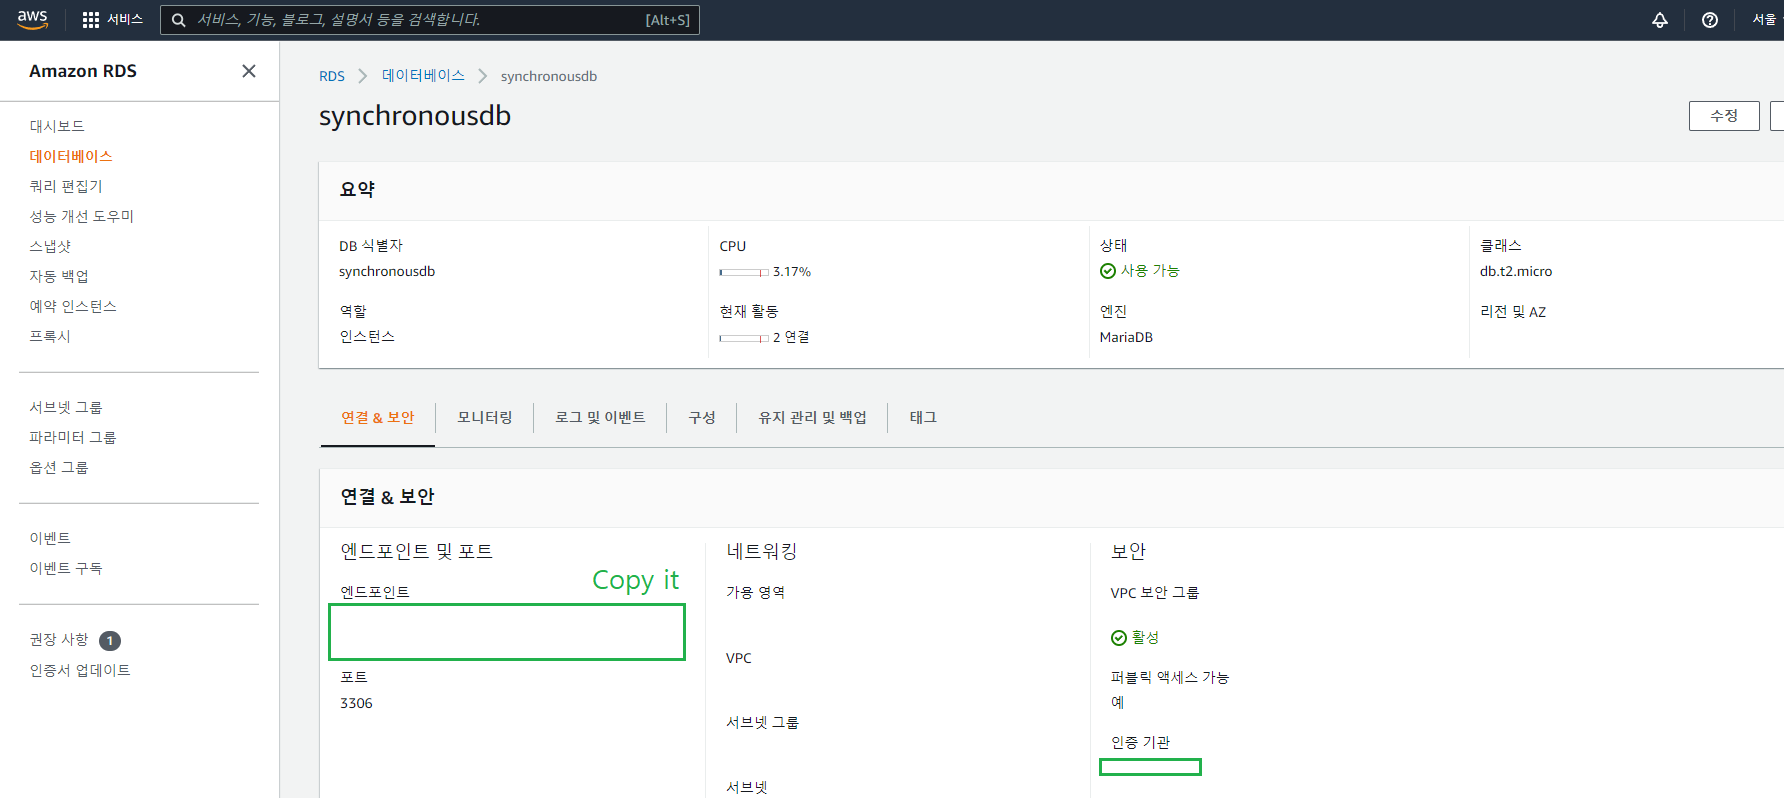
Task: Open 자동 백업 in sidebar
Action: [59, 276]
